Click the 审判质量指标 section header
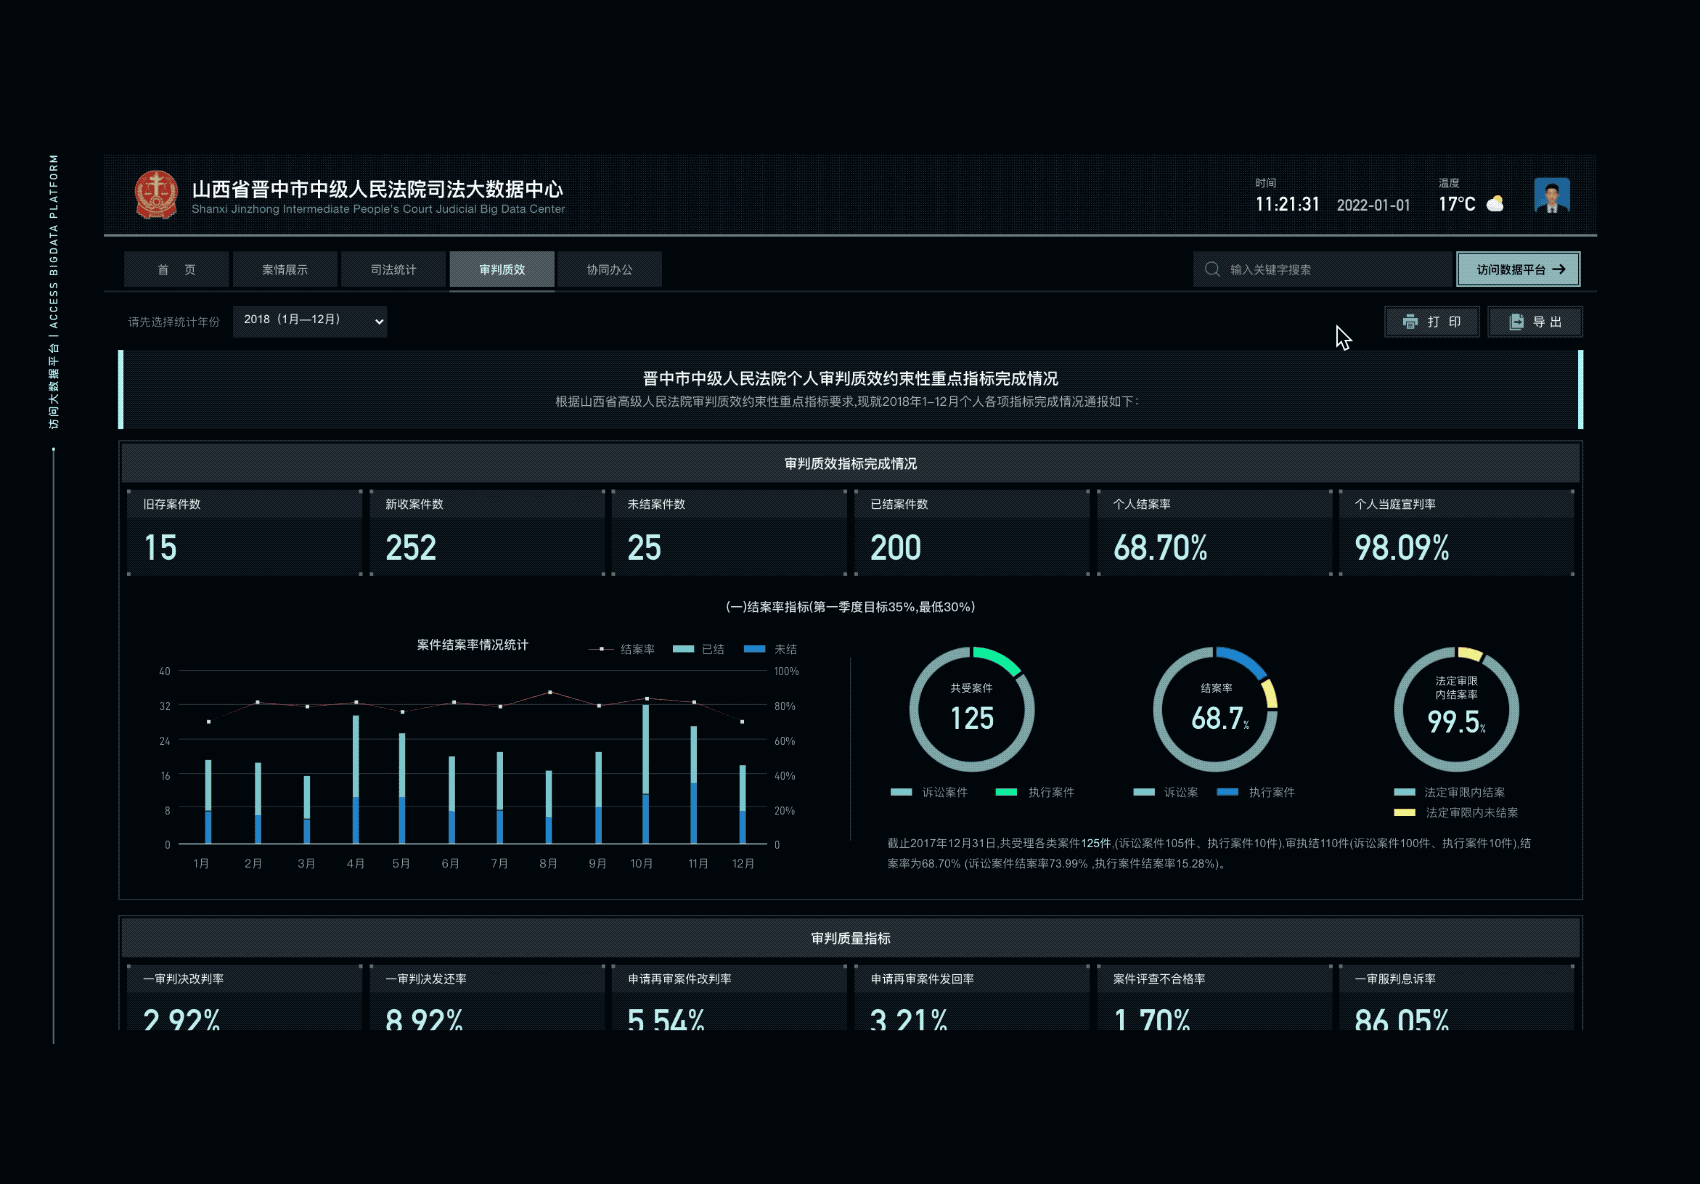This screenshot has width=1700, height=1184. (850, 938)
